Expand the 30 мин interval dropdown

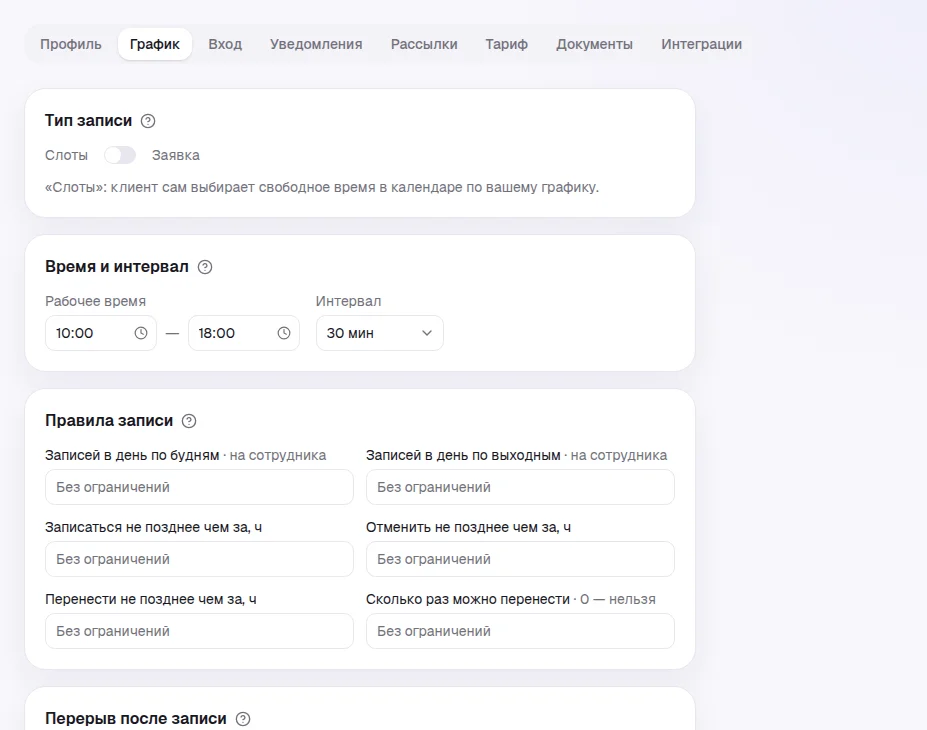(x=380, y=333)
